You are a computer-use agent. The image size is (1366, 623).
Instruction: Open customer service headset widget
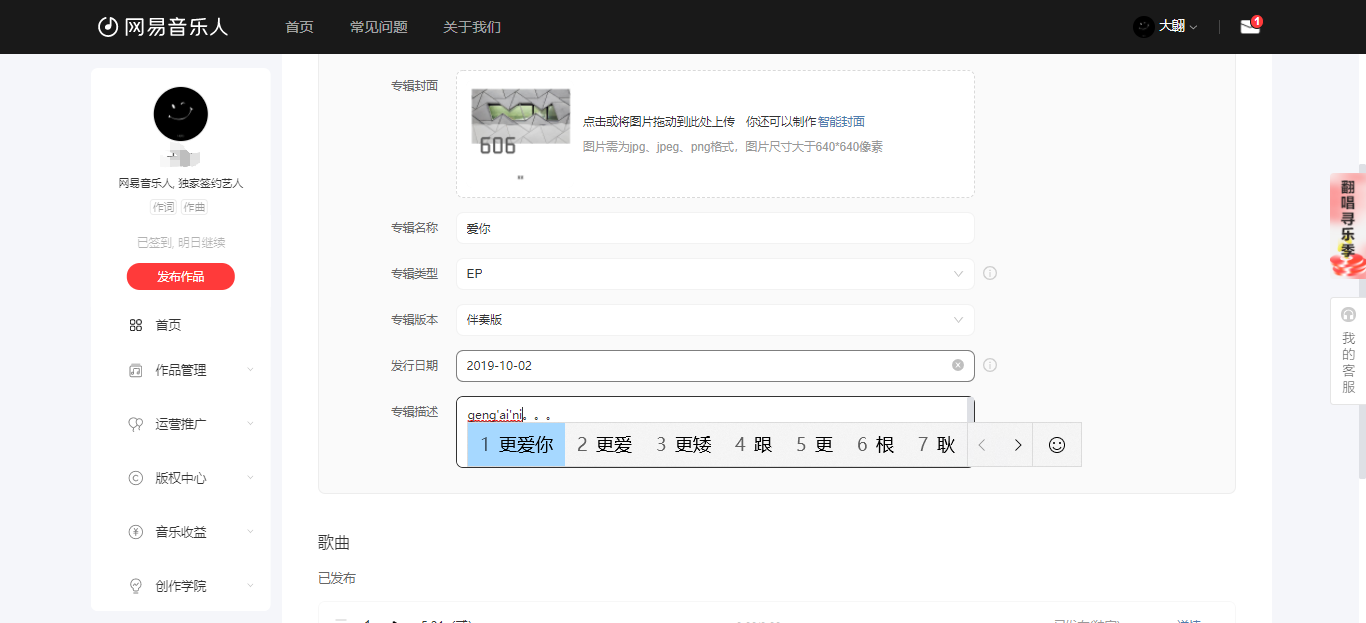[x=1348, y=351]
